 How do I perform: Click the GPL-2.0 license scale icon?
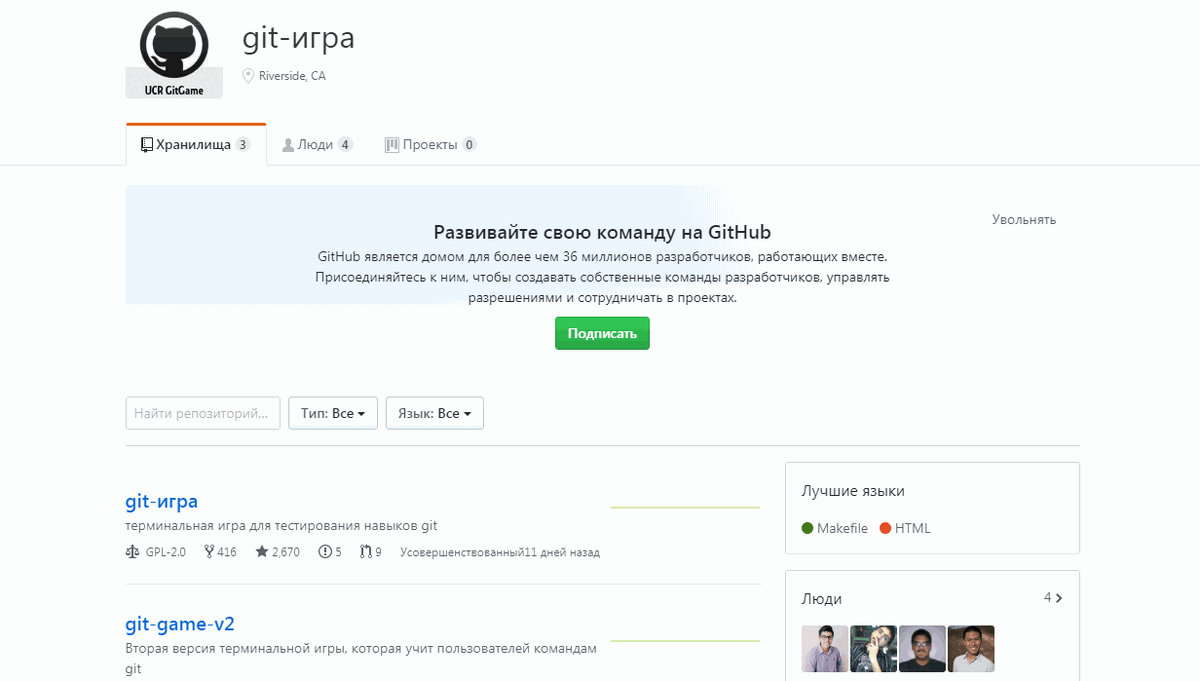click(x=132, y=552)
